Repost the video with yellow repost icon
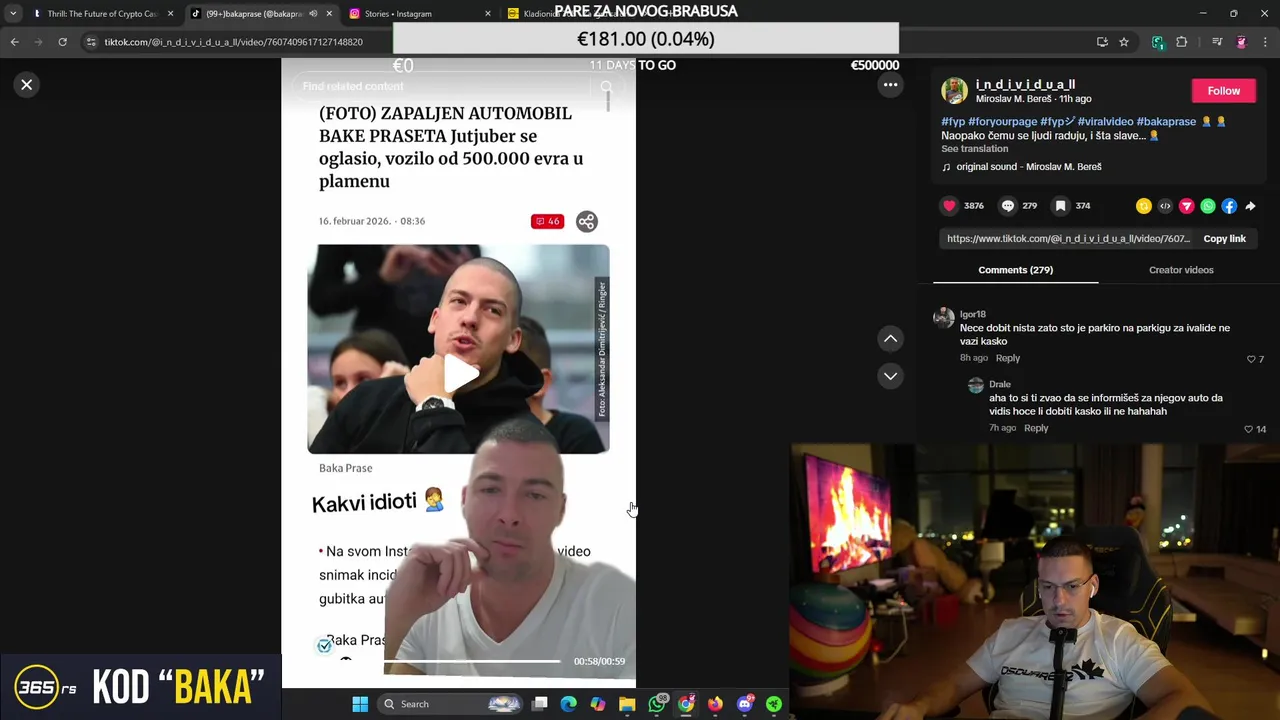Viewport: 1280px width, 720px height. [1144, 206]
